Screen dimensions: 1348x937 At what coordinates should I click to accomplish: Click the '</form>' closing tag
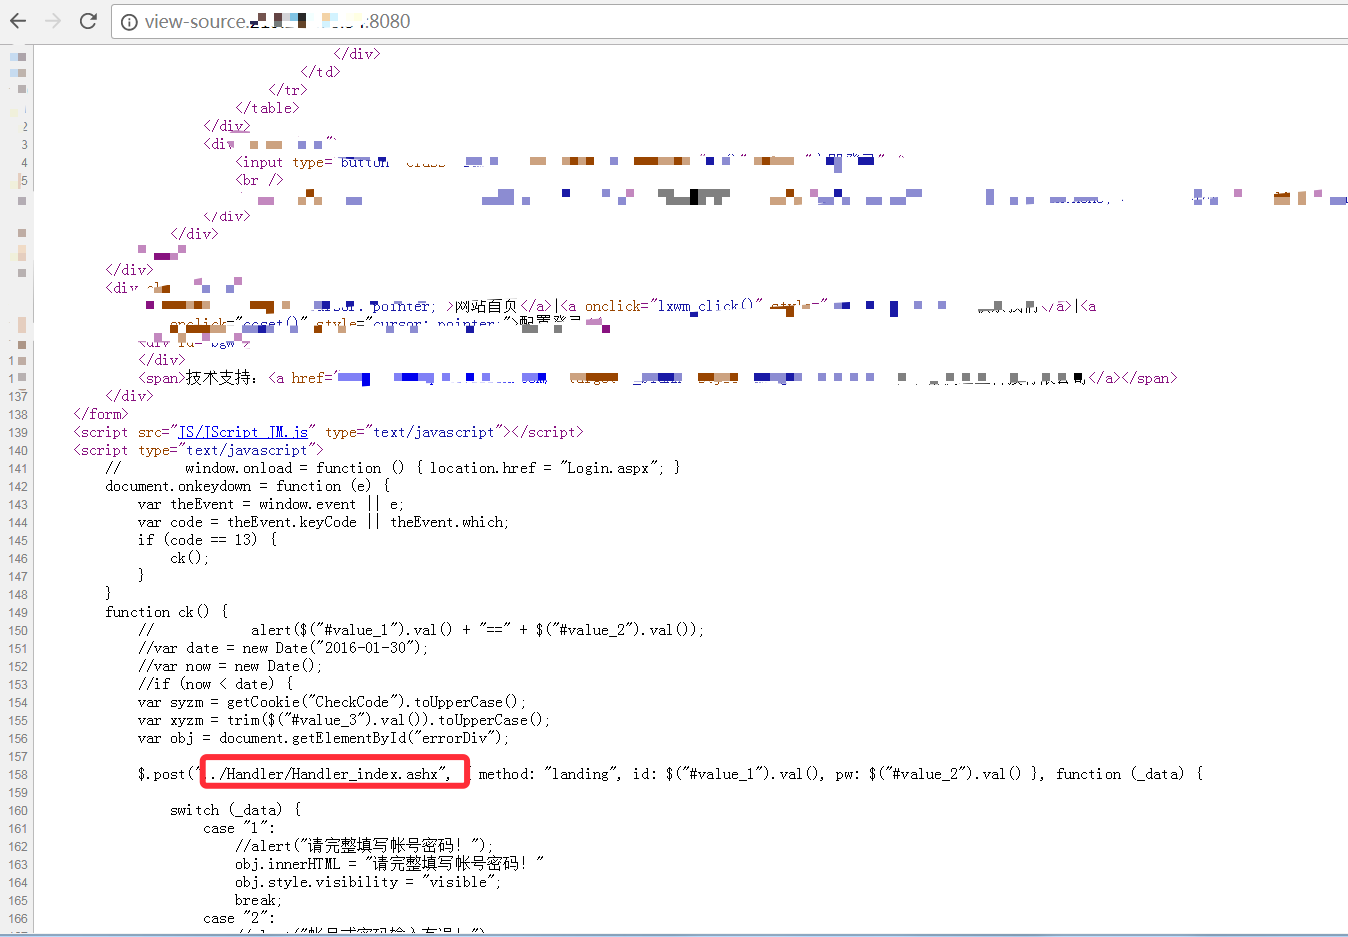point(101,414)
